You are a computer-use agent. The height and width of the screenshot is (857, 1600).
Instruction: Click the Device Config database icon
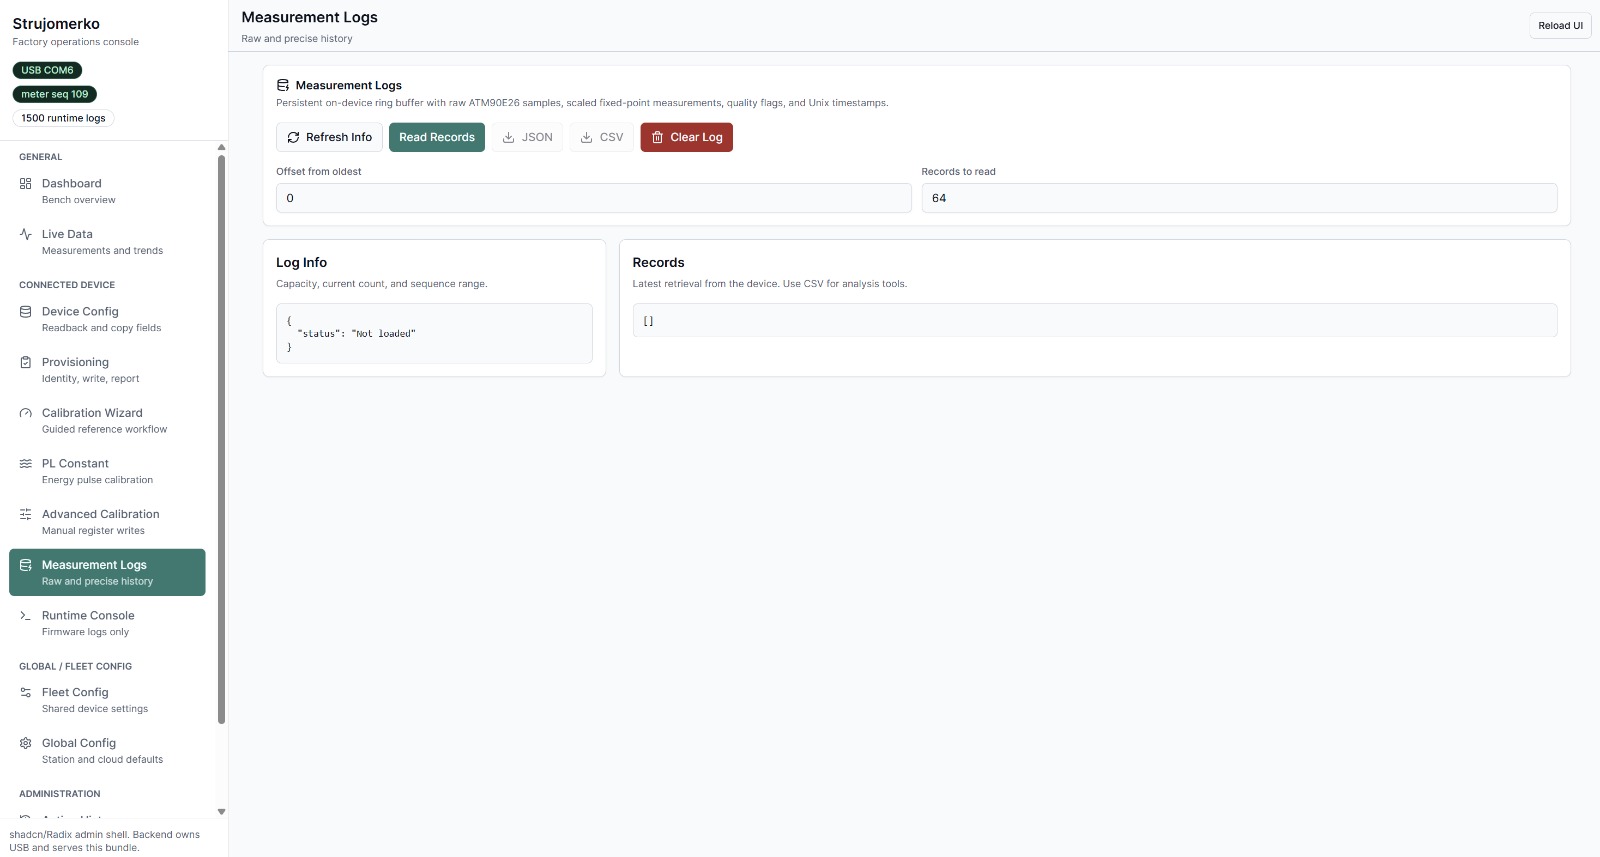click(26, 312)
